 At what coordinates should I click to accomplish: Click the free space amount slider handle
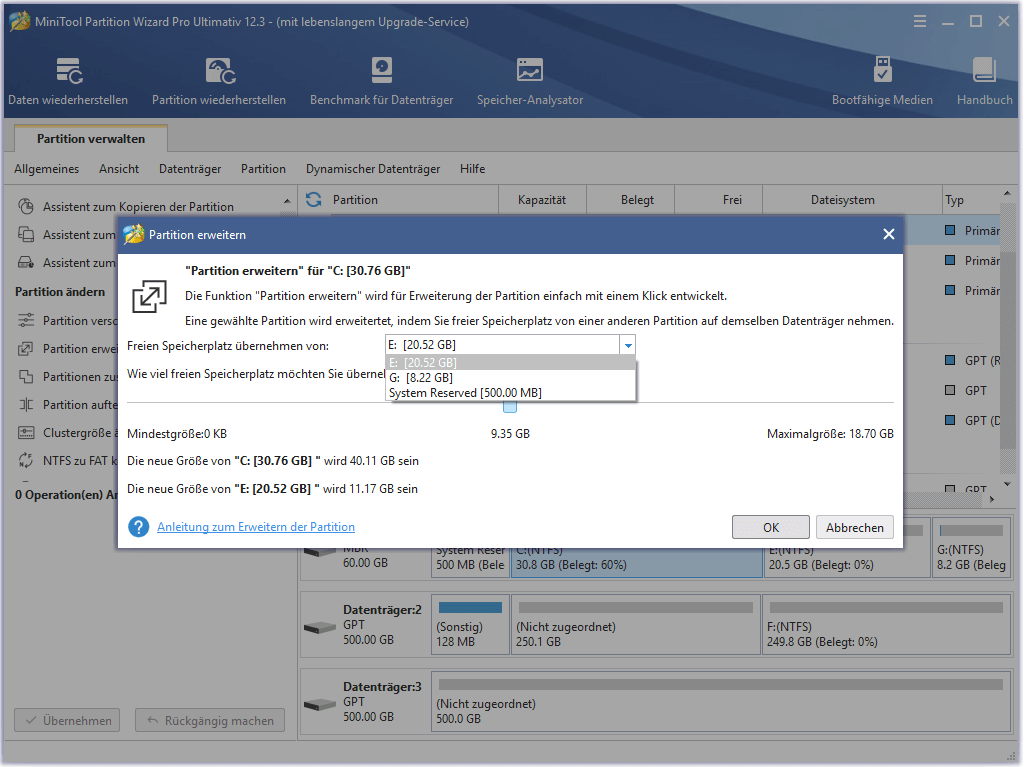[x=511, y=407]
